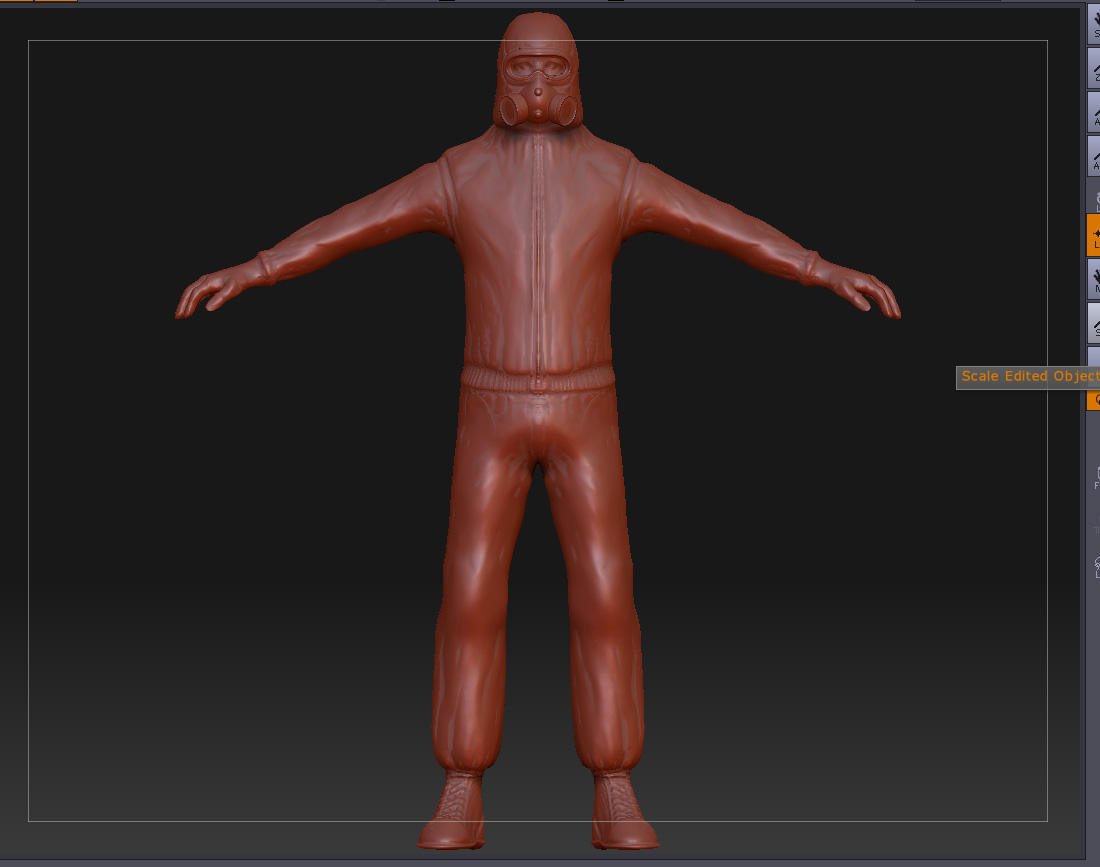This screenshot has height=867, width=1100.
Task: Click the model's chest zipper on canvas
Action: tap(538, 260)
